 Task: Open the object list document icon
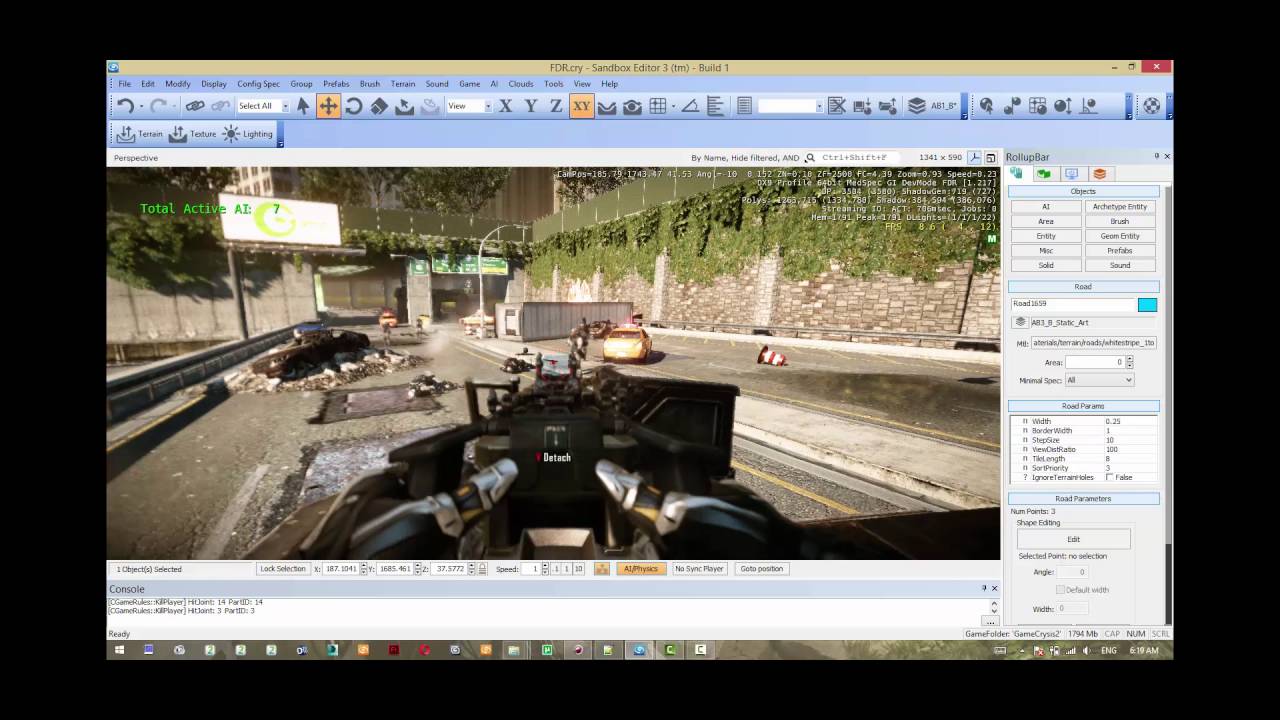pos(744,106)
